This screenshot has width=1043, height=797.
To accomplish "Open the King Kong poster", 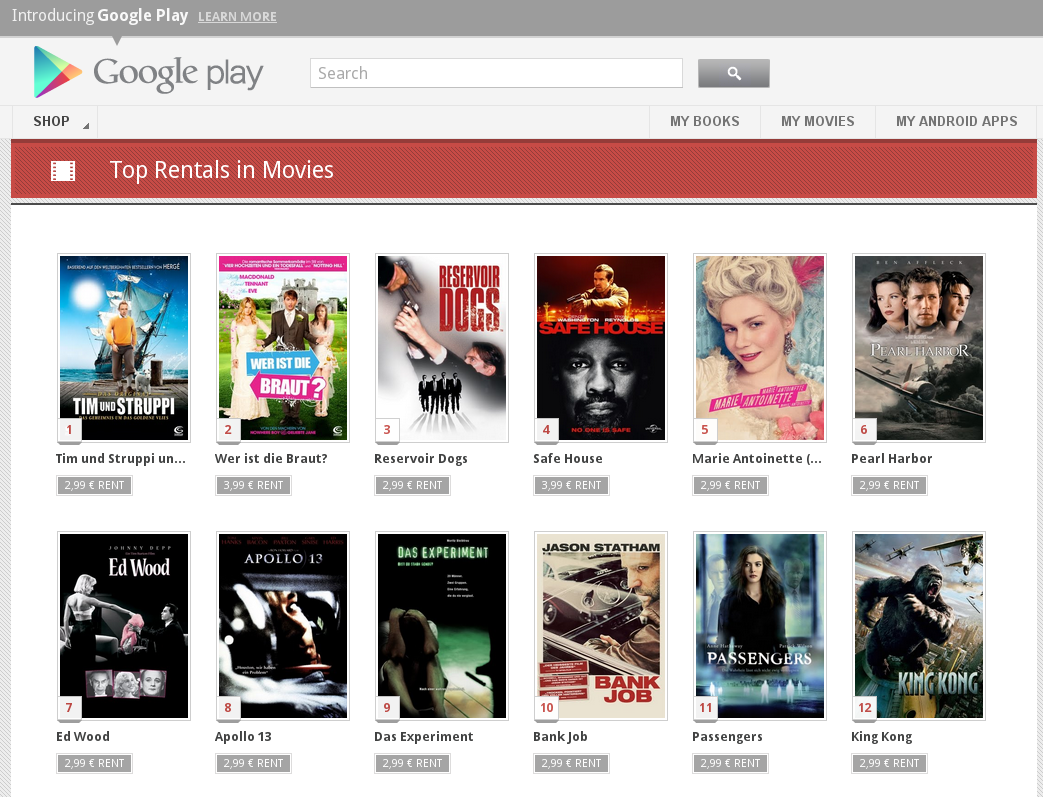I will click(919, 625).
